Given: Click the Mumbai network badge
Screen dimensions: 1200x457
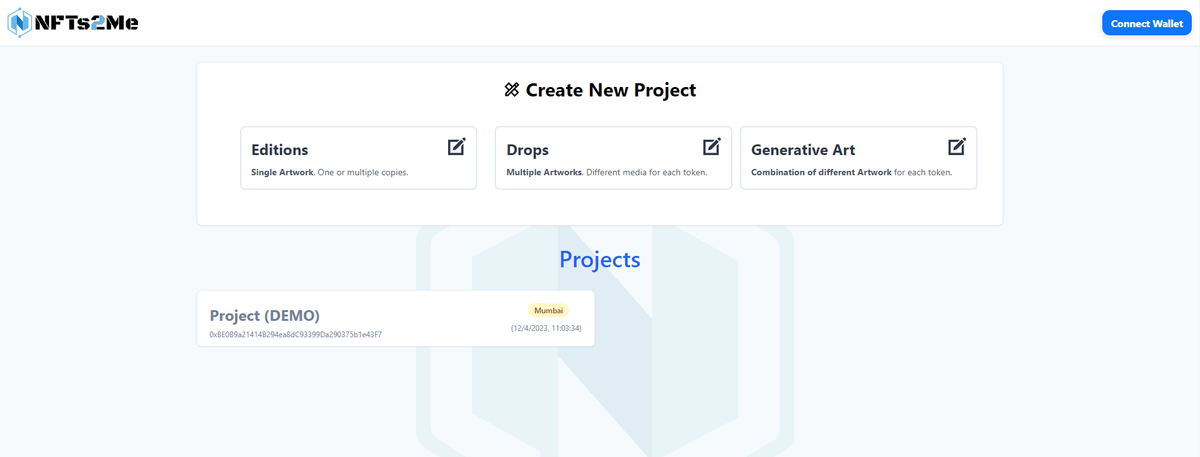Looking at the screenshot, I should point(548,310).
